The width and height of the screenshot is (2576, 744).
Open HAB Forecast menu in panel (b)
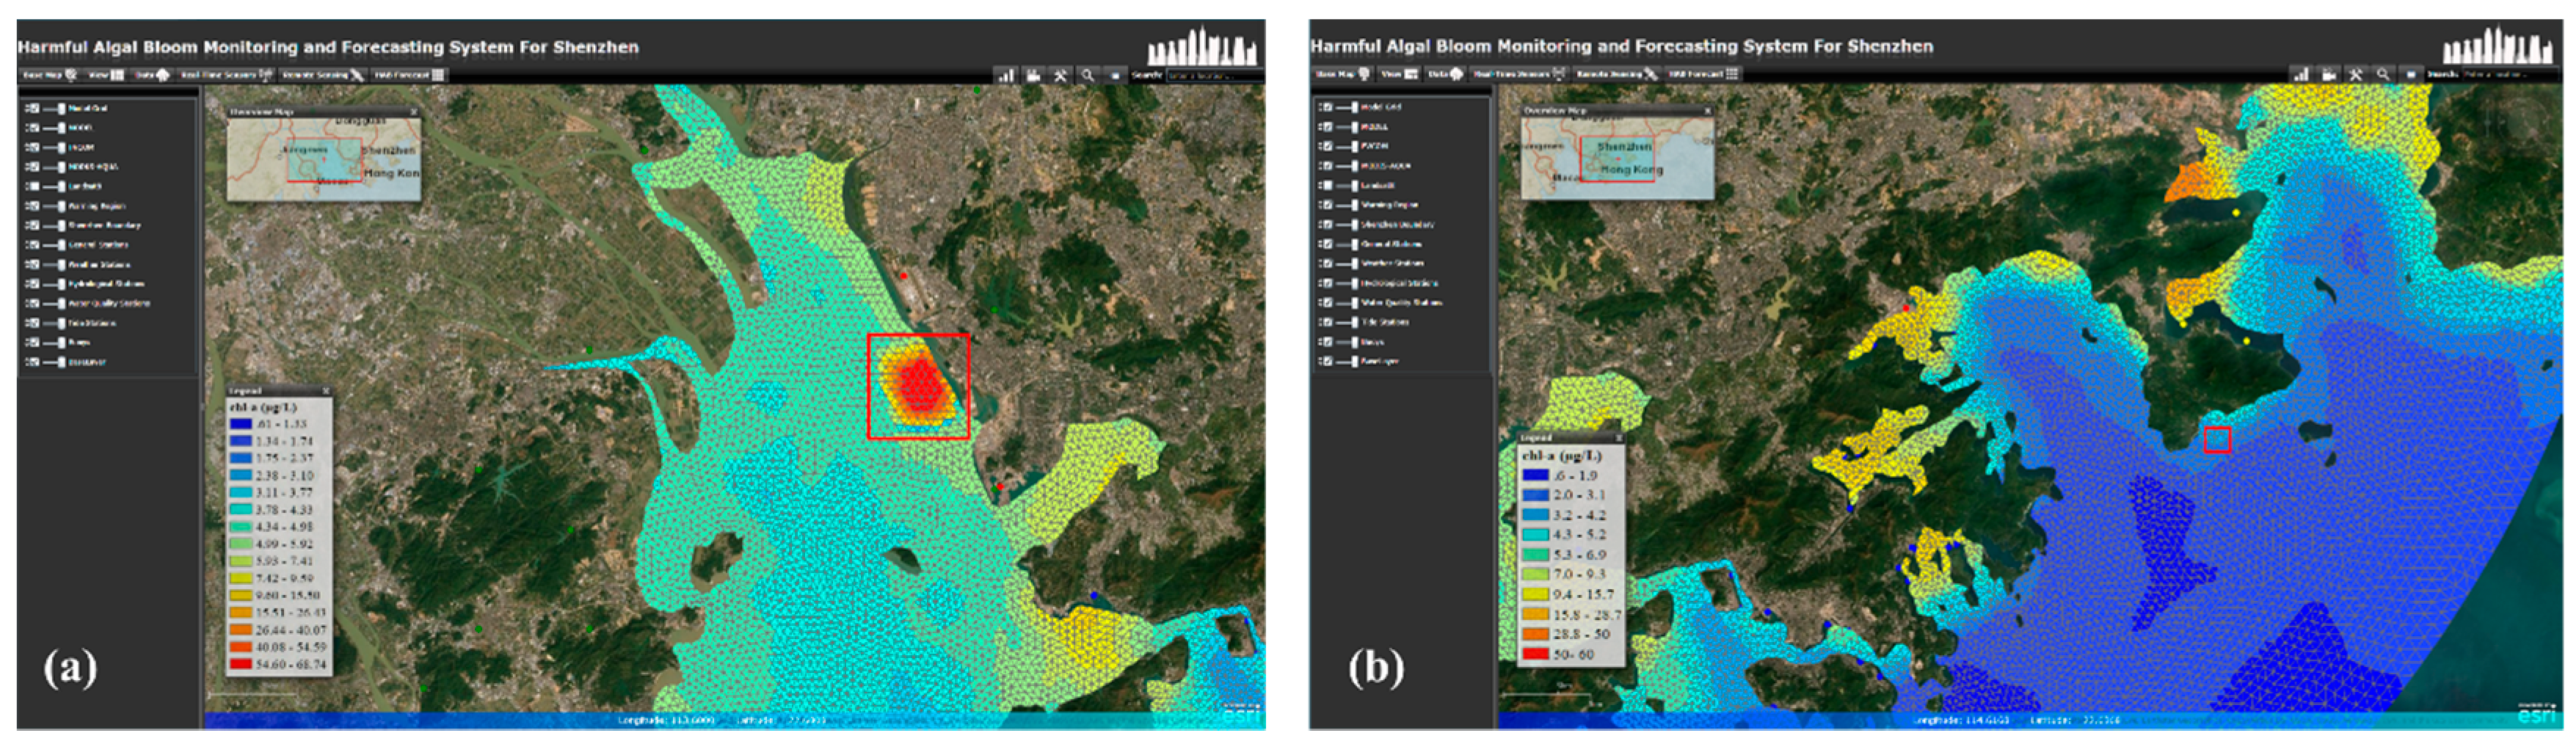(x=1703, y=74)
